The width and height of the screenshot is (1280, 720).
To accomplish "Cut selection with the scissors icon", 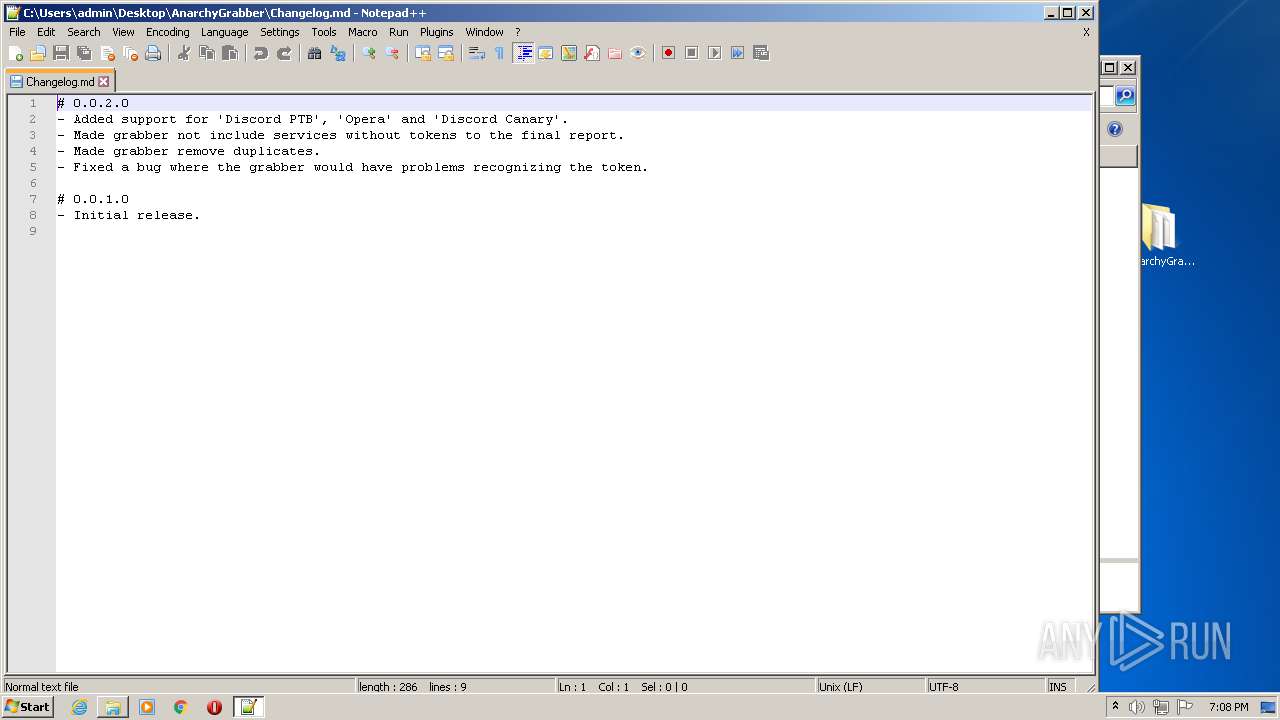I will tap(184, 53).
